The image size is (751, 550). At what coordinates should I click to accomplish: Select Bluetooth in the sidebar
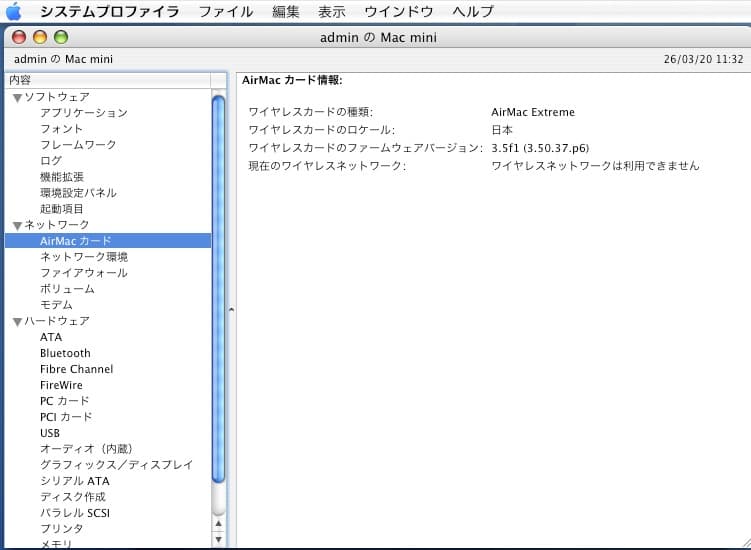(x=65, y=353)
